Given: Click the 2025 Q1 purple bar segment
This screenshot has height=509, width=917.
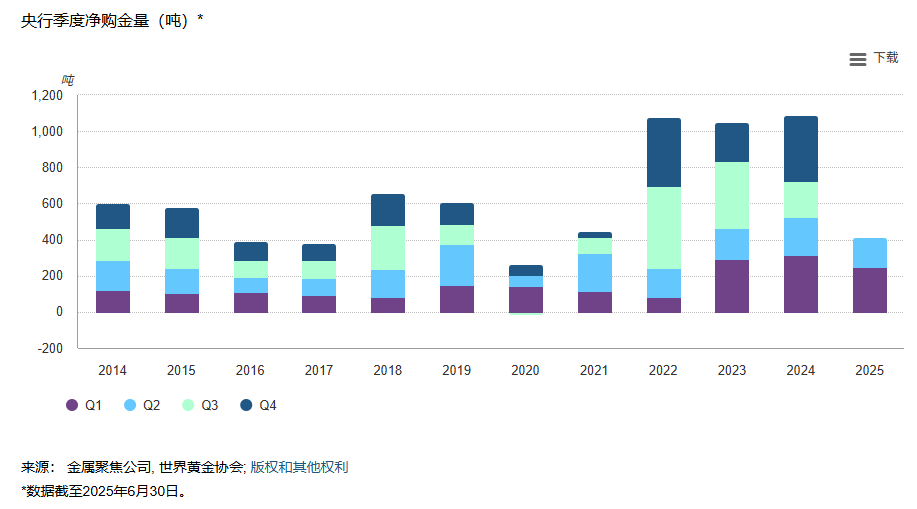Looking at the screenshot, I should coord(869,290).
